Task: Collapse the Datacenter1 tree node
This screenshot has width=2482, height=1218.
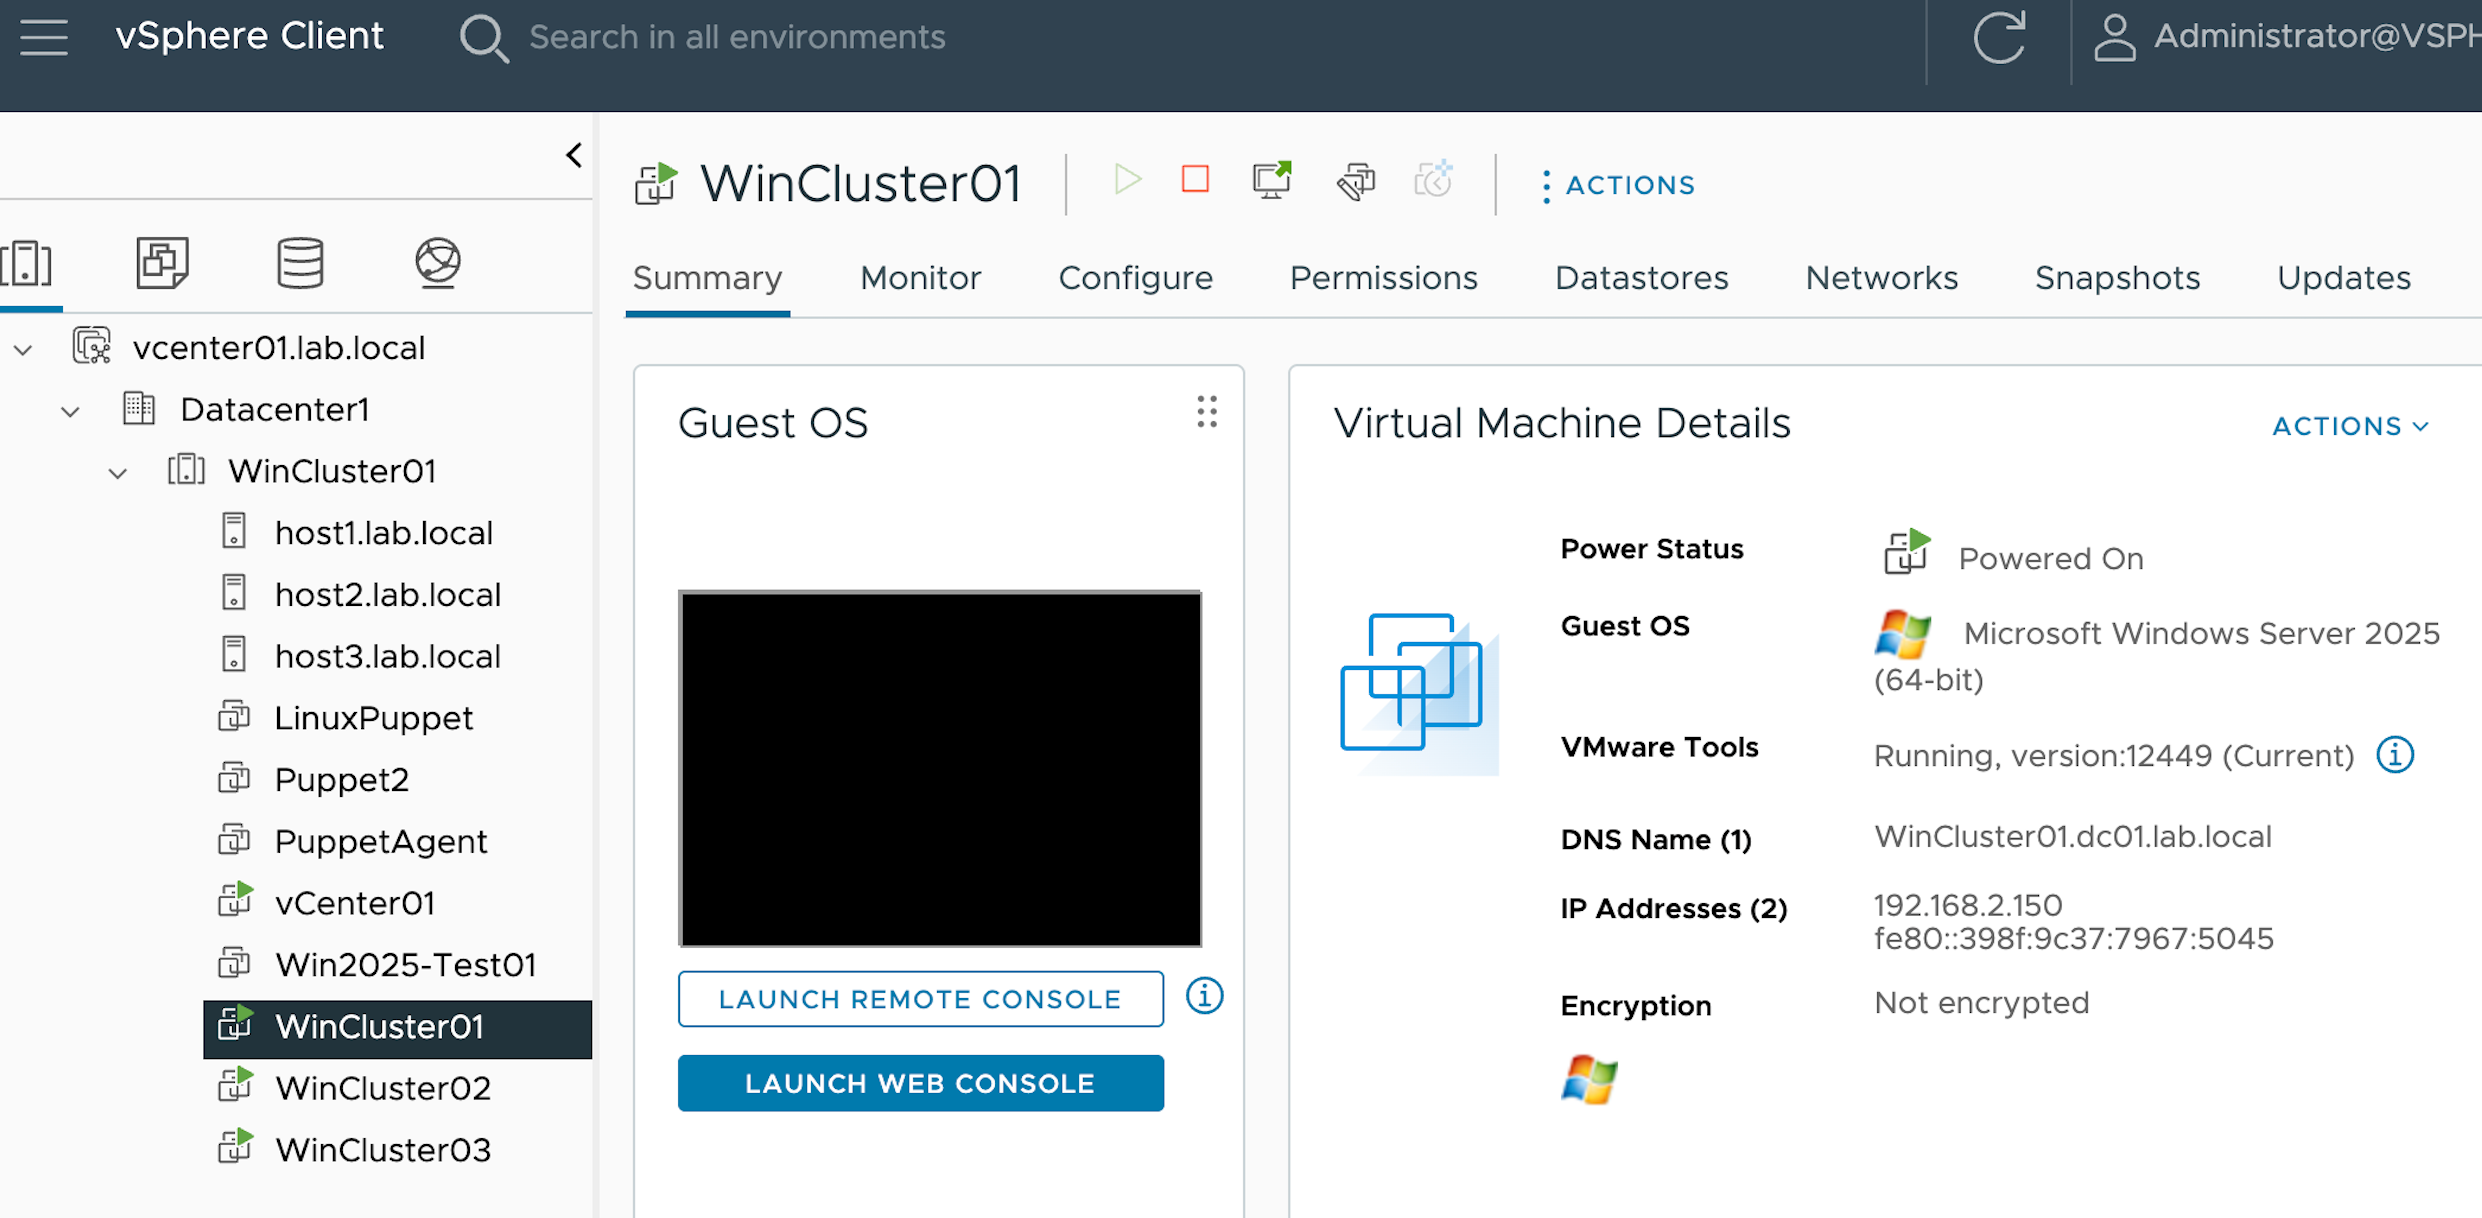Action: pyautogui.click(x=70, y=411)
